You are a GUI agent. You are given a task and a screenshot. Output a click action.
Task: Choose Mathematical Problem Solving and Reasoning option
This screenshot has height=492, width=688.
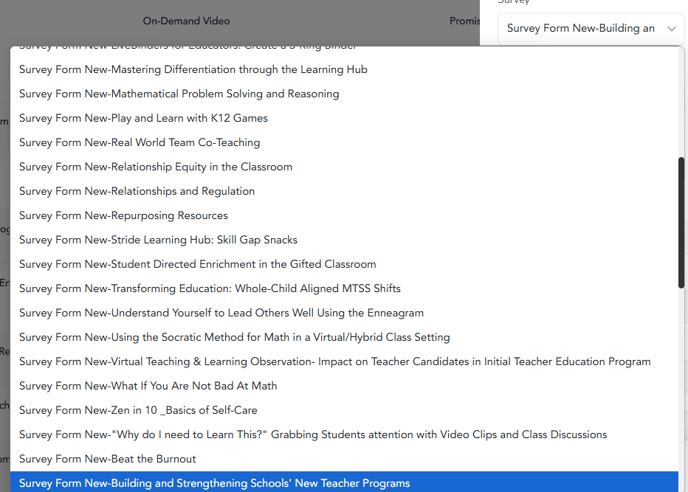[344, 94]
